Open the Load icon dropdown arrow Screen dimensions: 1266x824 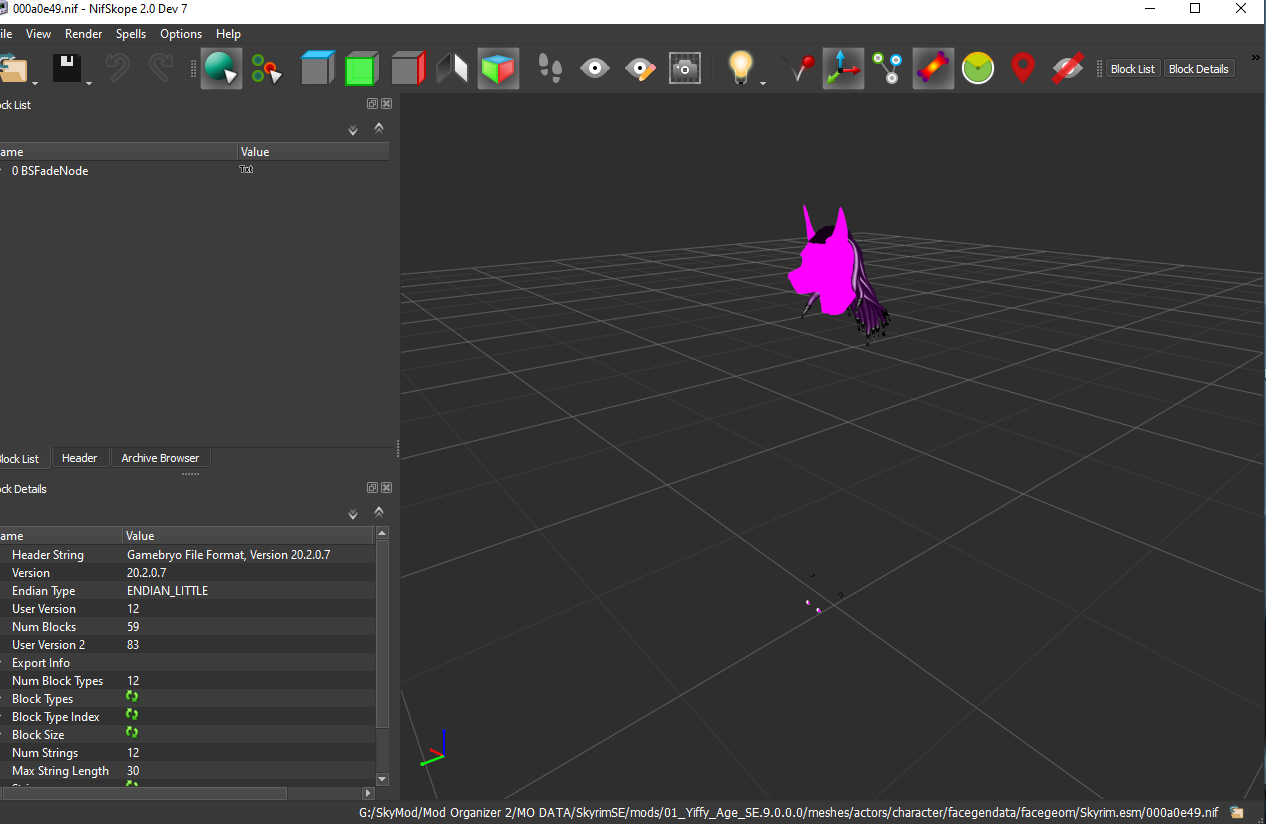[35, 82]
